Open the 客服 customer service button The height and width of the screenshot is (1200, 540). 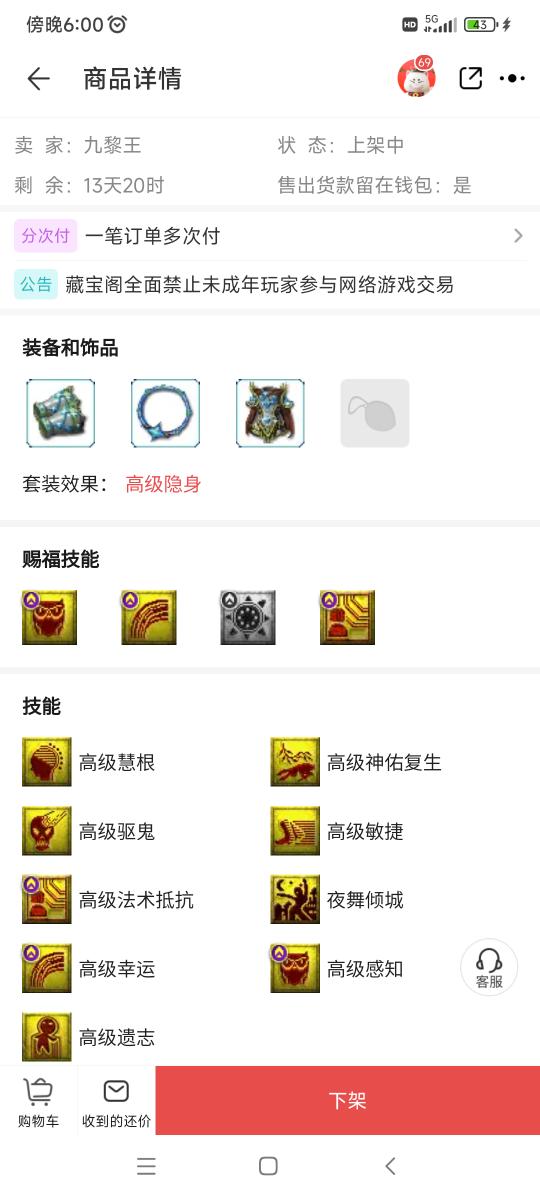coord(489,968)
